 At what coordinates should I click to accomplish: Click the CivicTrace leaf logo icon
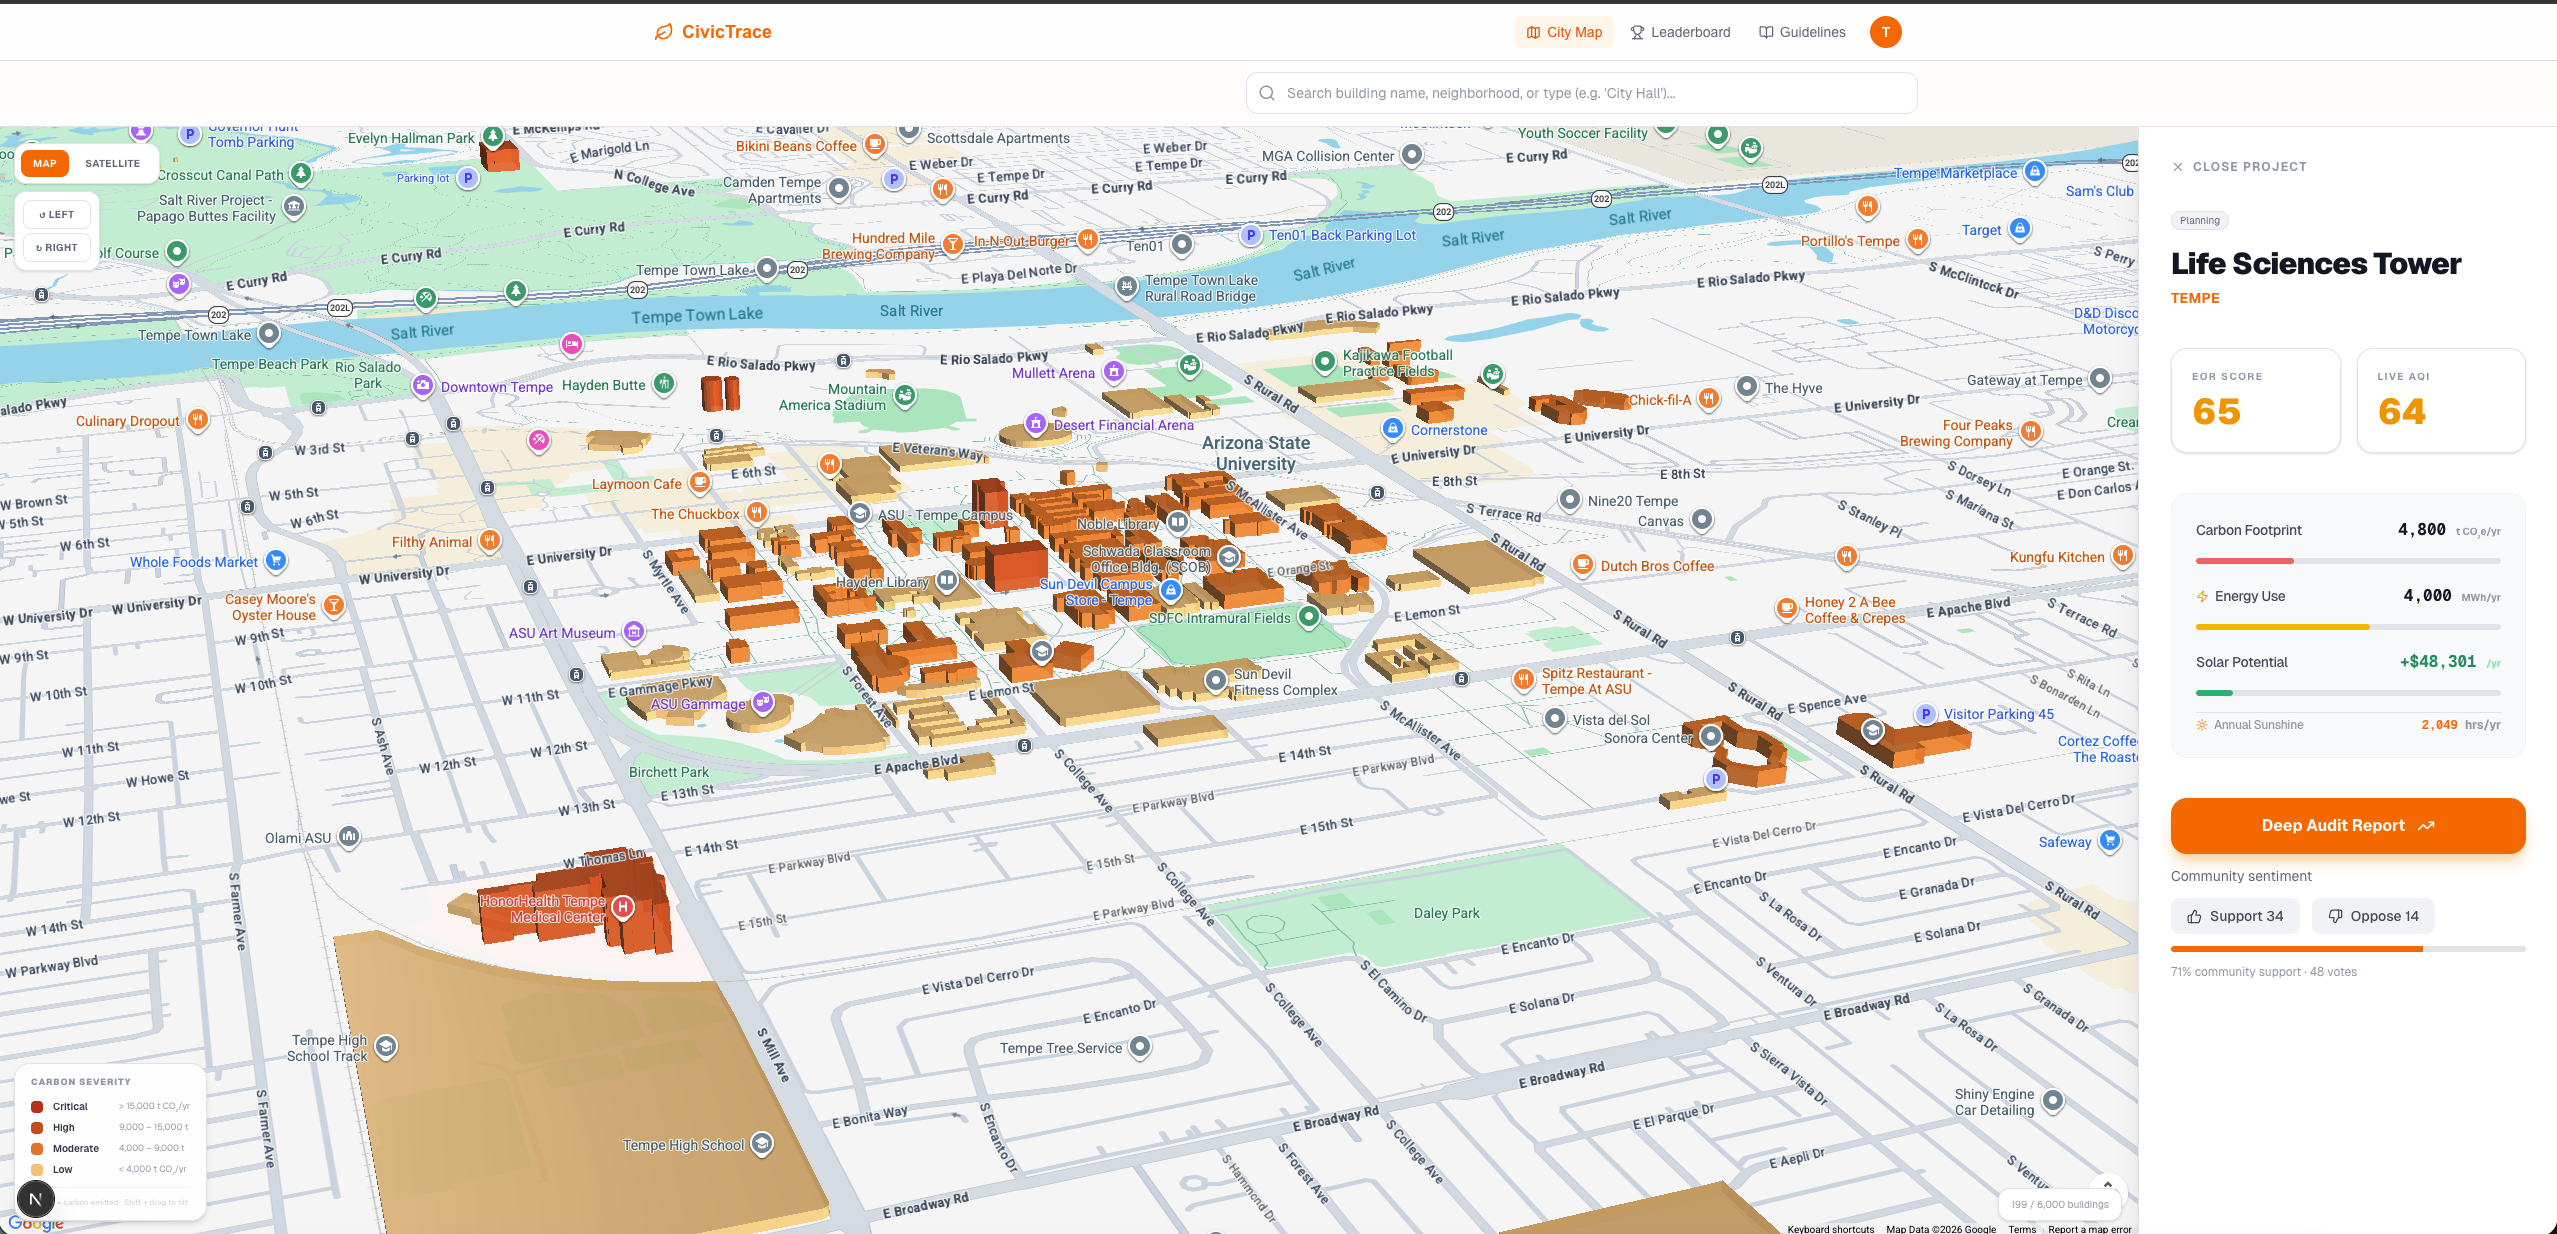[663, 32]
